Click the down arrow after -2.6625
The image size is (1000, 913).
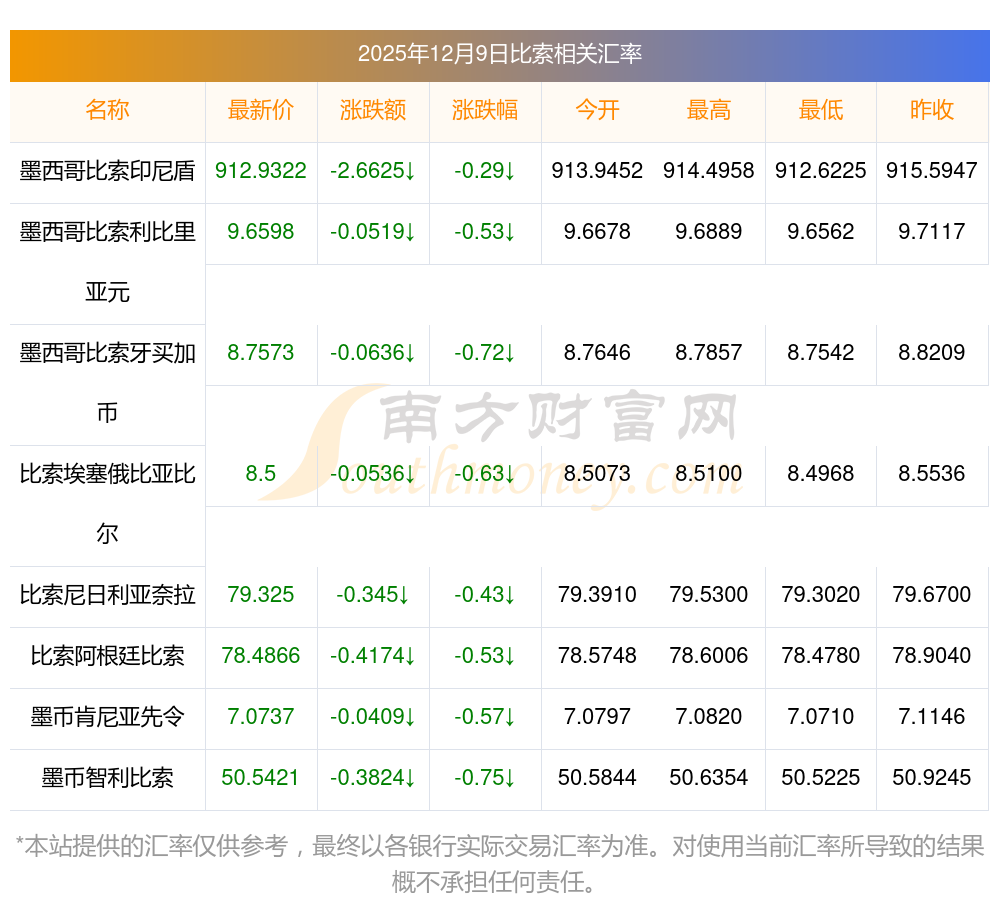410,172
